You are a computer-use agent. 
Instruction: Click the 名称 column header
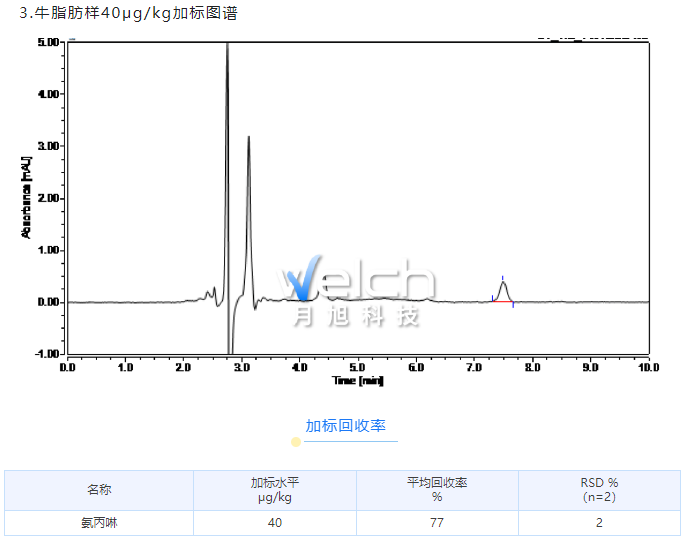coord(99,490)
